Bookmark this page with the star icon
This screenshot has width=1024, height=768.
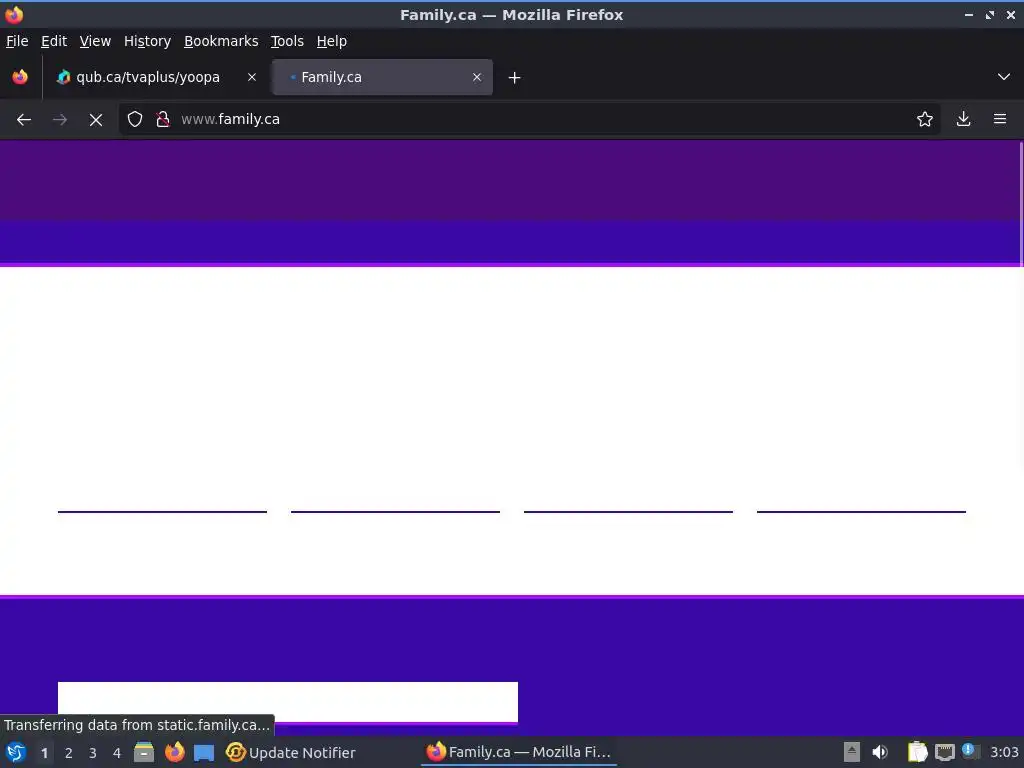[x=924, y=120]
